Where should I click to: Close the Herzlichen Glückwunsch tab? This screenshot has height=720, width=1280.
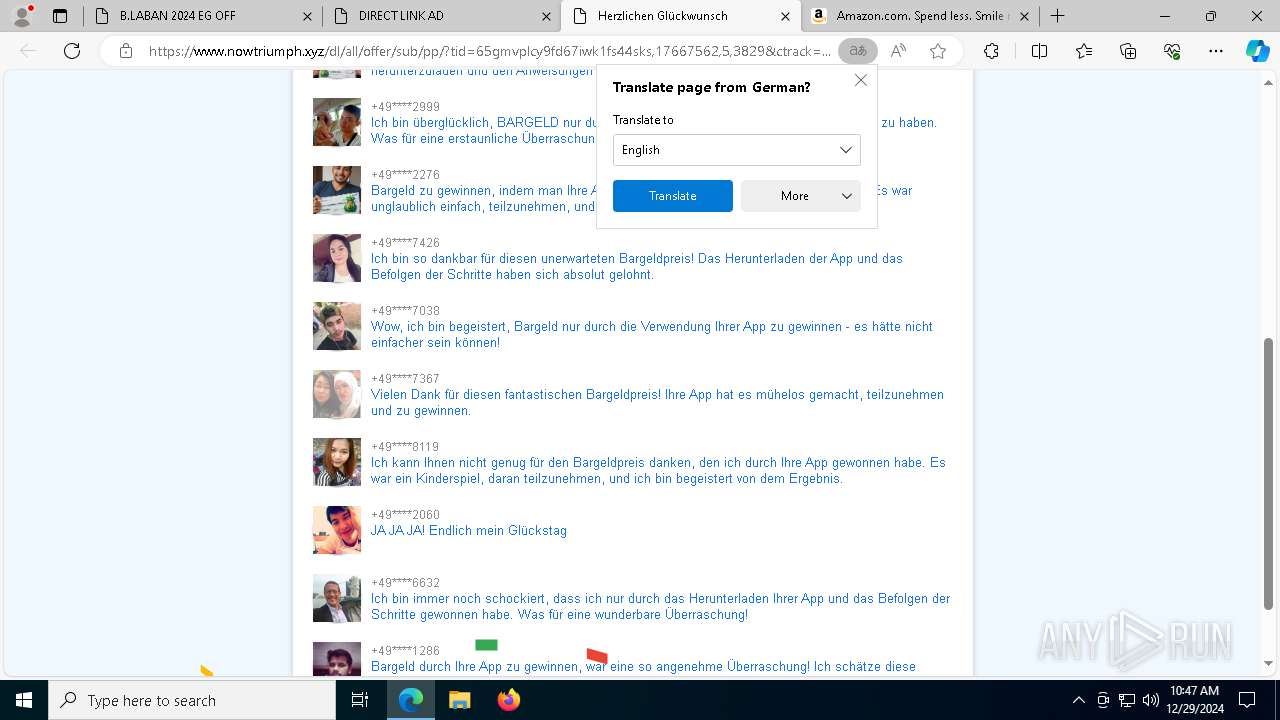(x=785, y=16)
